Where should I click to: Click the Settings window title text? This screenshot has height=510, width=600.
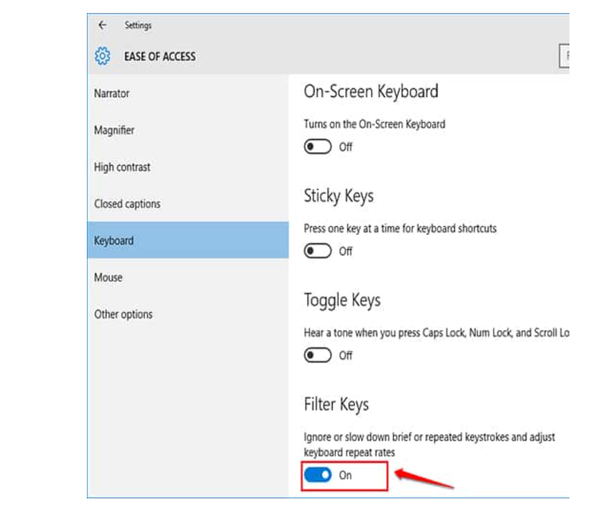[138, 25]
